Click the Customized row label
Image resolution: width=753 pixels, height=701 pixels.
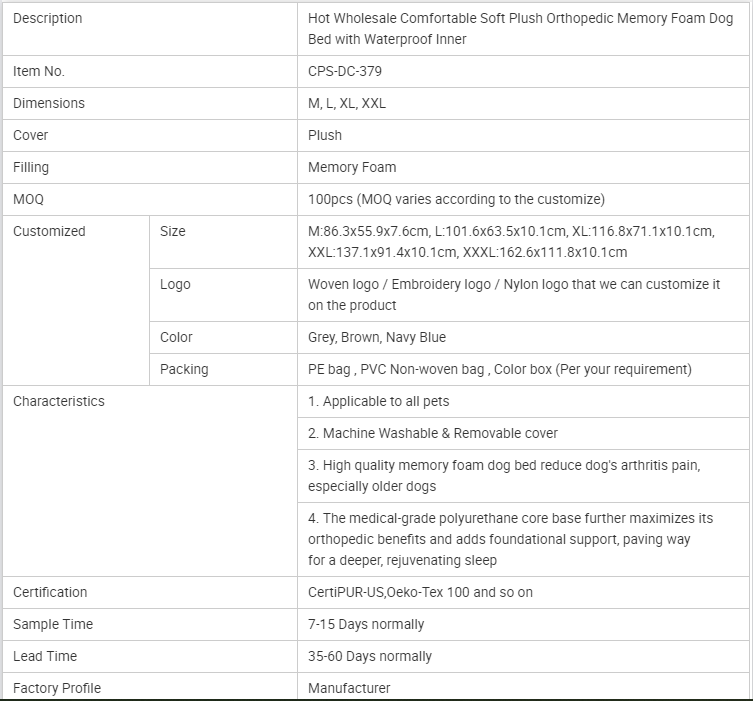[49, 231]
